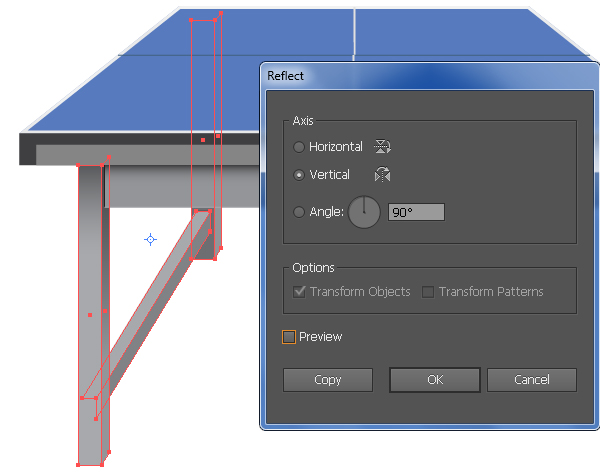
Task: Click the Copy button
Action: (x=328, y=380)
